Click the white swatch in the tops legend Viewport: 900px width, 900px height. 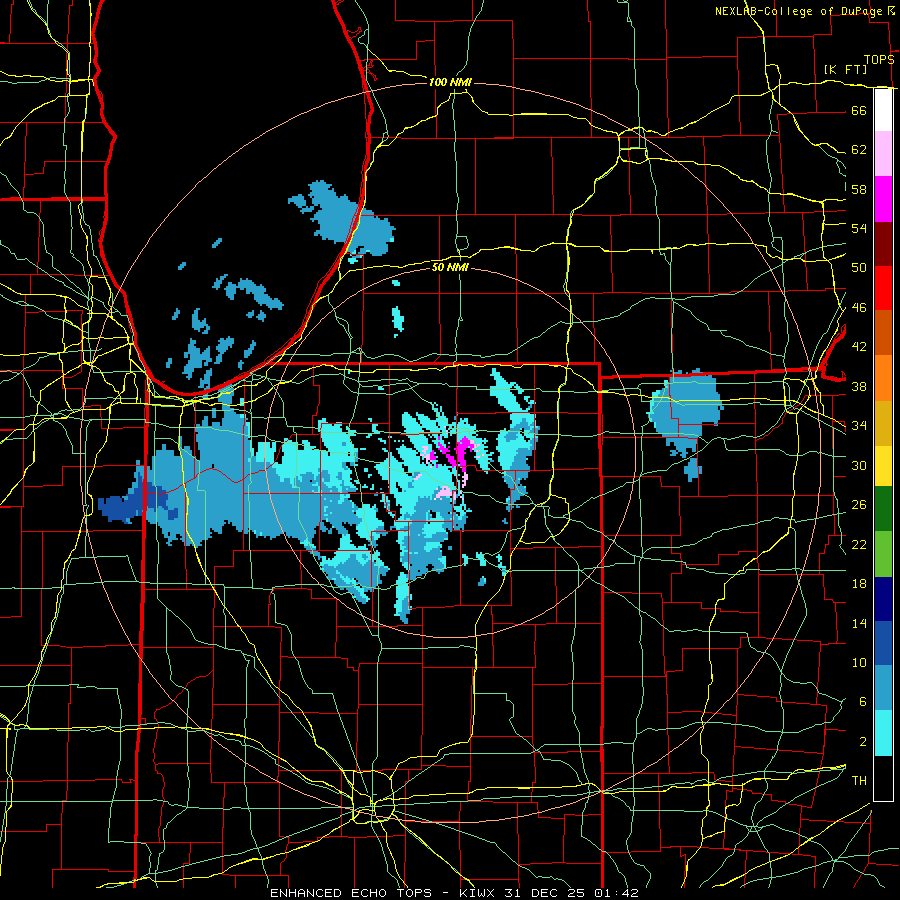pos(883,110)
